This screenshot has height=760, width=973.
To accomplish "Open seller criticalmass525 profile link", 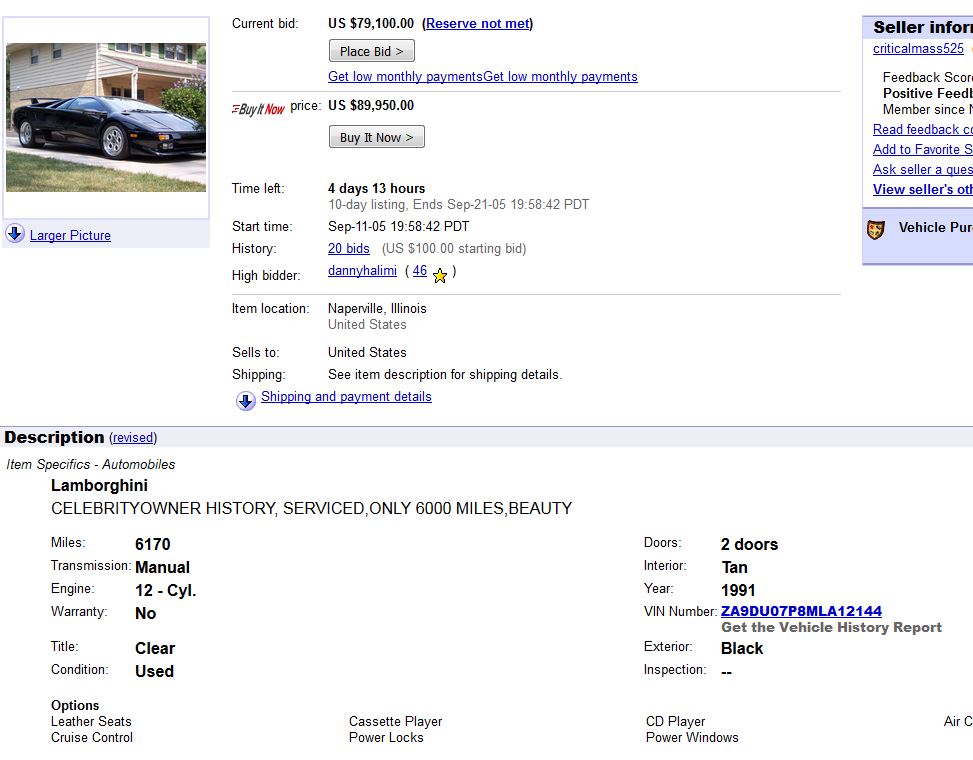I will [918, 49].
